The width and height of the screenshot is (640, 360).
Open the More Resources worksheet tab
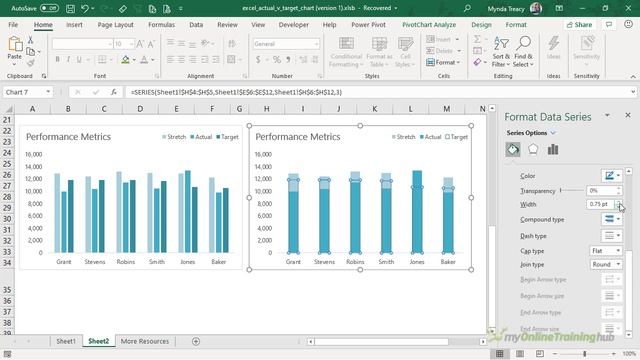pos(144,341)
